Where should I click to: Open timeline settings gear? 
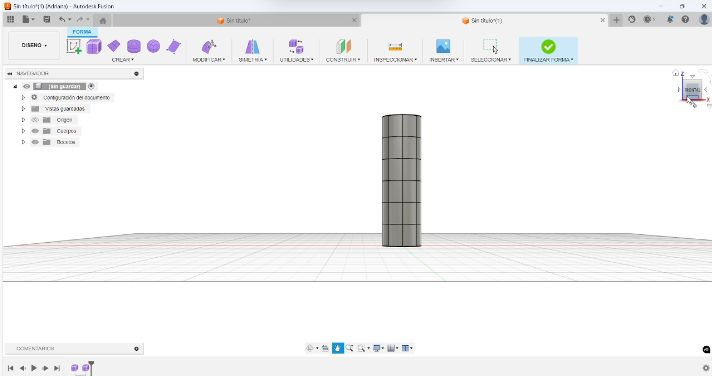(706, 368)
